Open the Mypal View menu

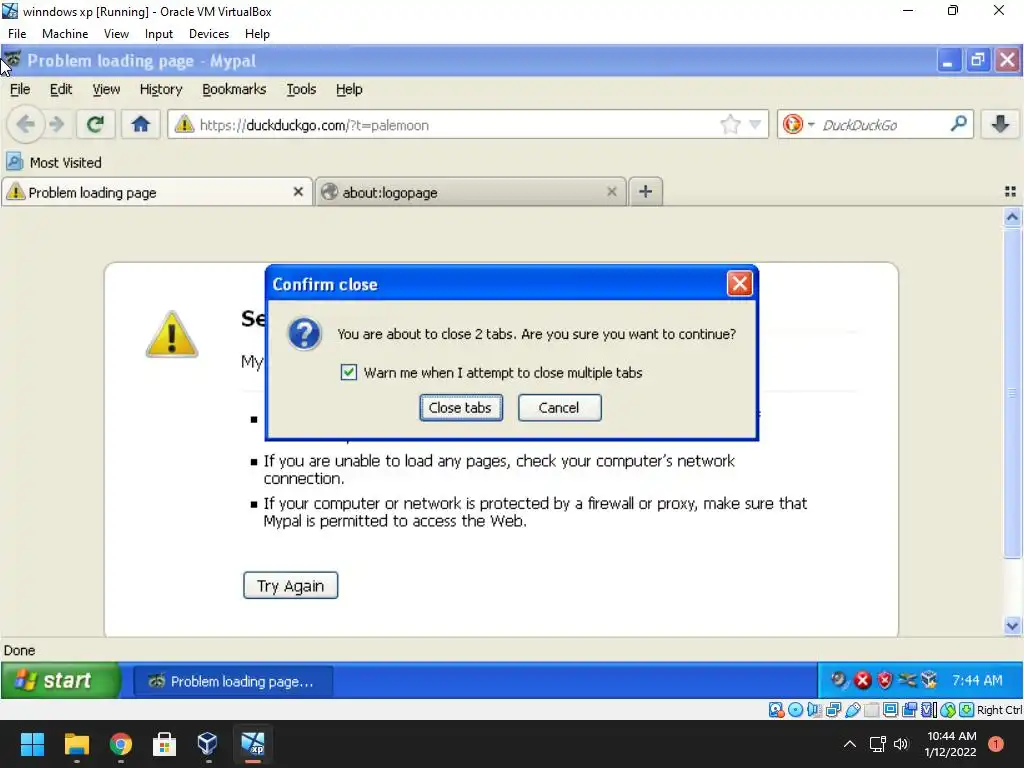tap(106, 89)
